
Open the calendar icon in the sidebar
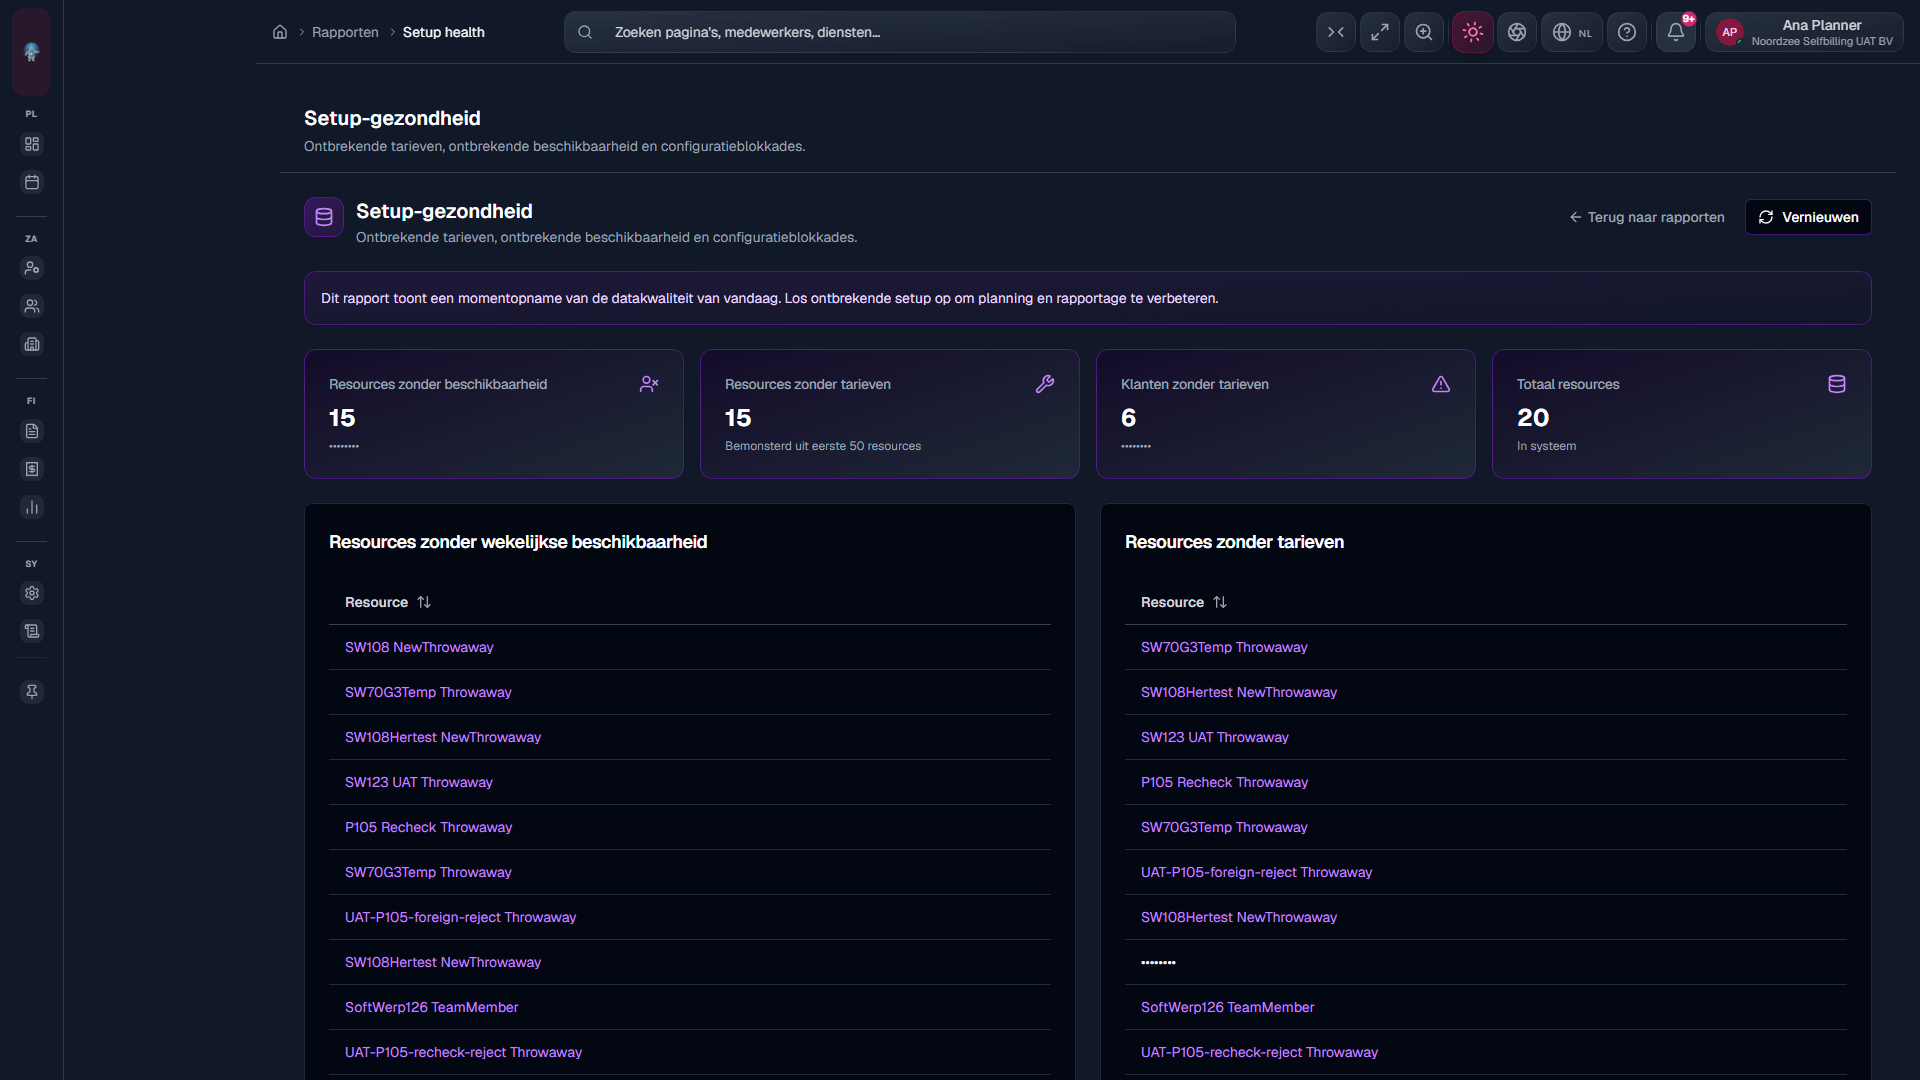(32, 182)
